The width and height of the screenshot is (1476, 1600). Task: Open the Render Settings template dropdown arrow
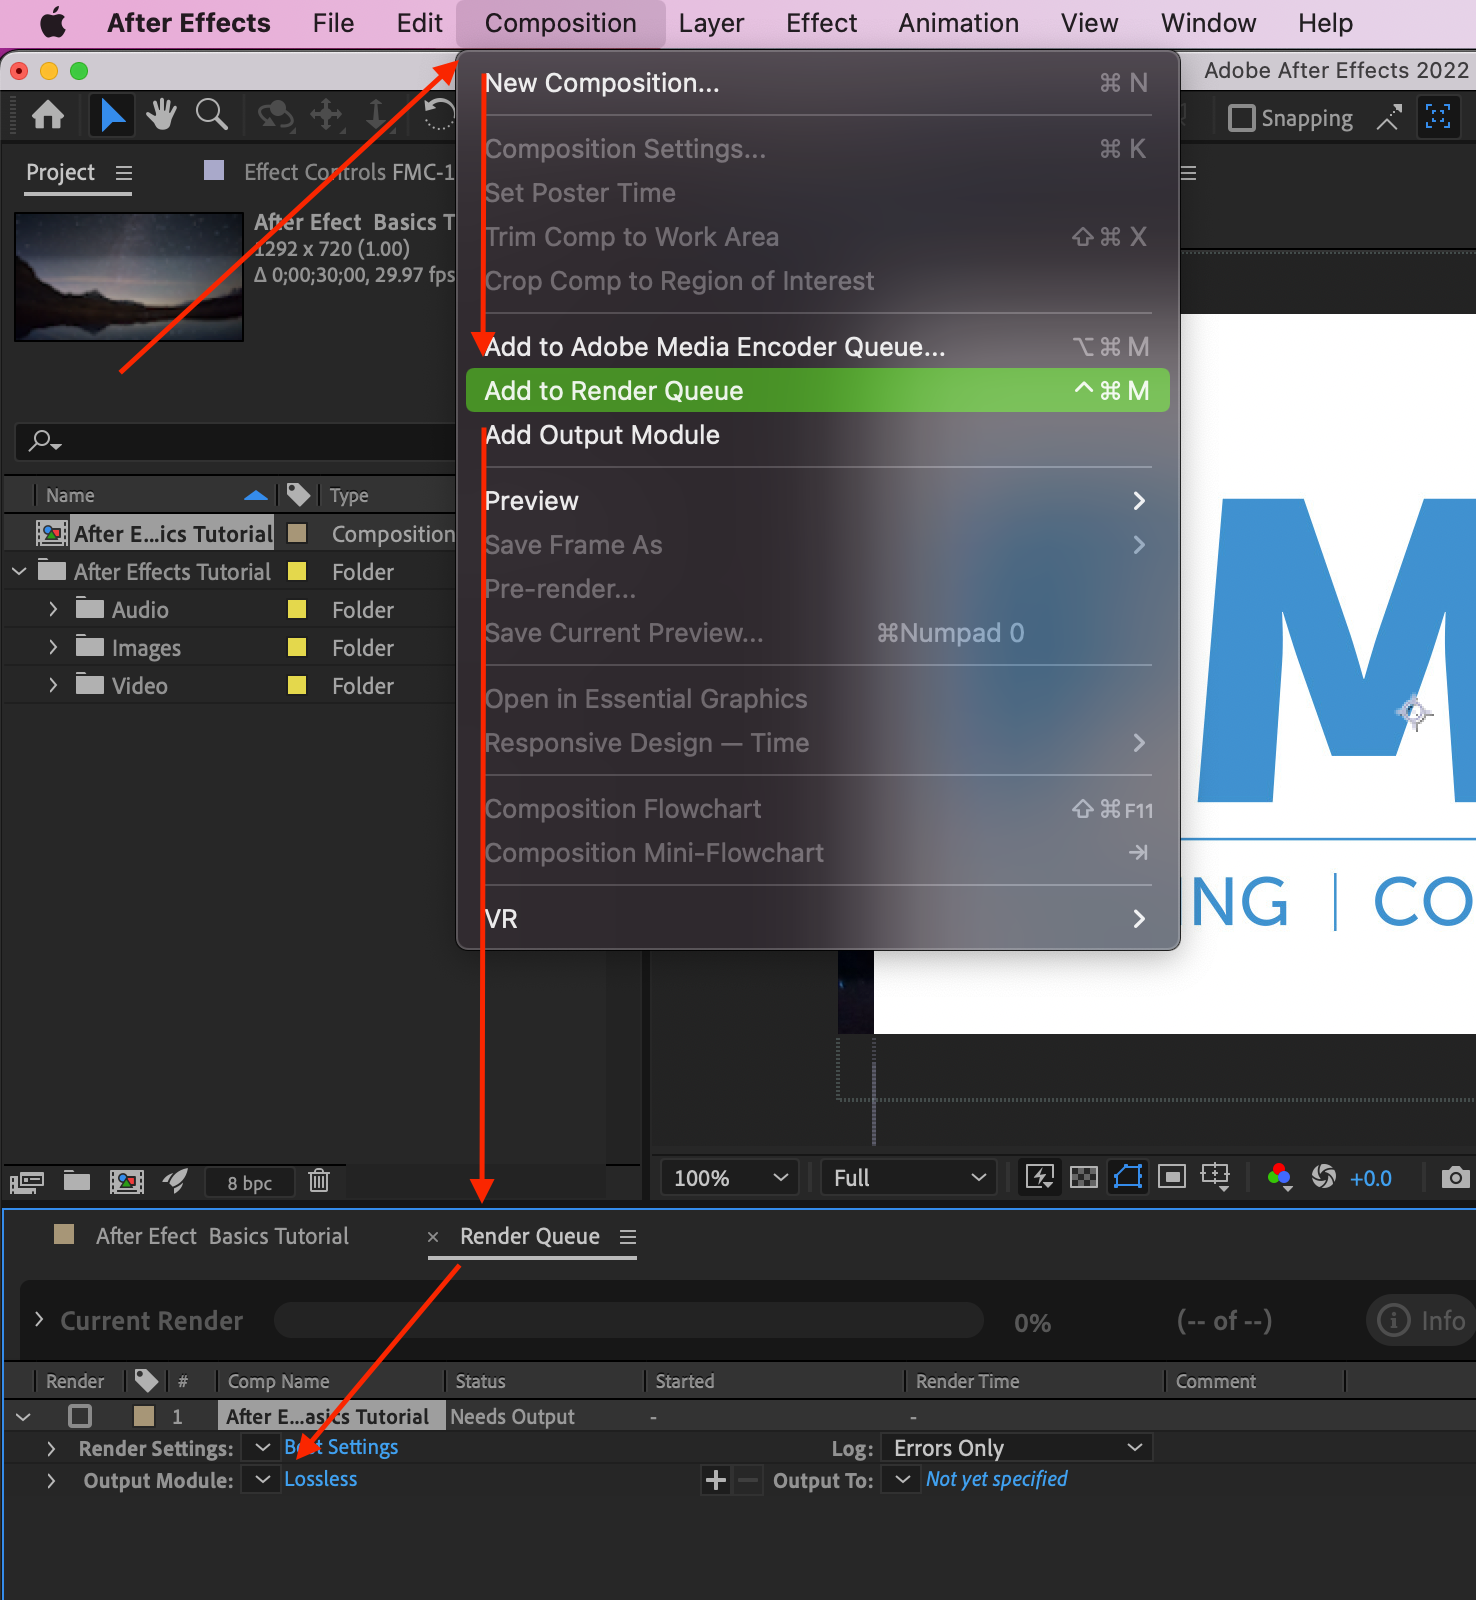(263, 1447)
